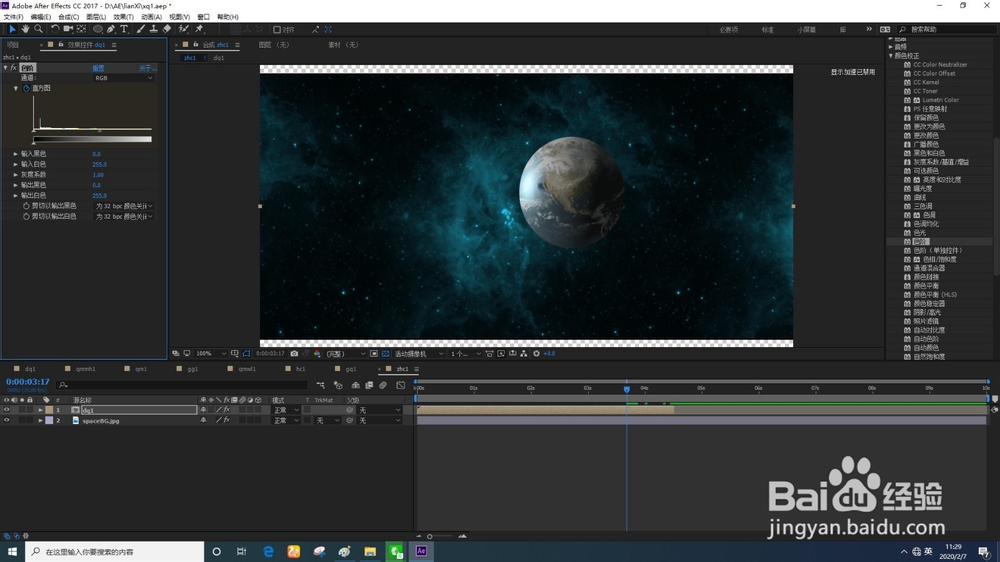
Task: Open File Explorer from taskbar
Action: pyautogui.click(x=370, y=551)
